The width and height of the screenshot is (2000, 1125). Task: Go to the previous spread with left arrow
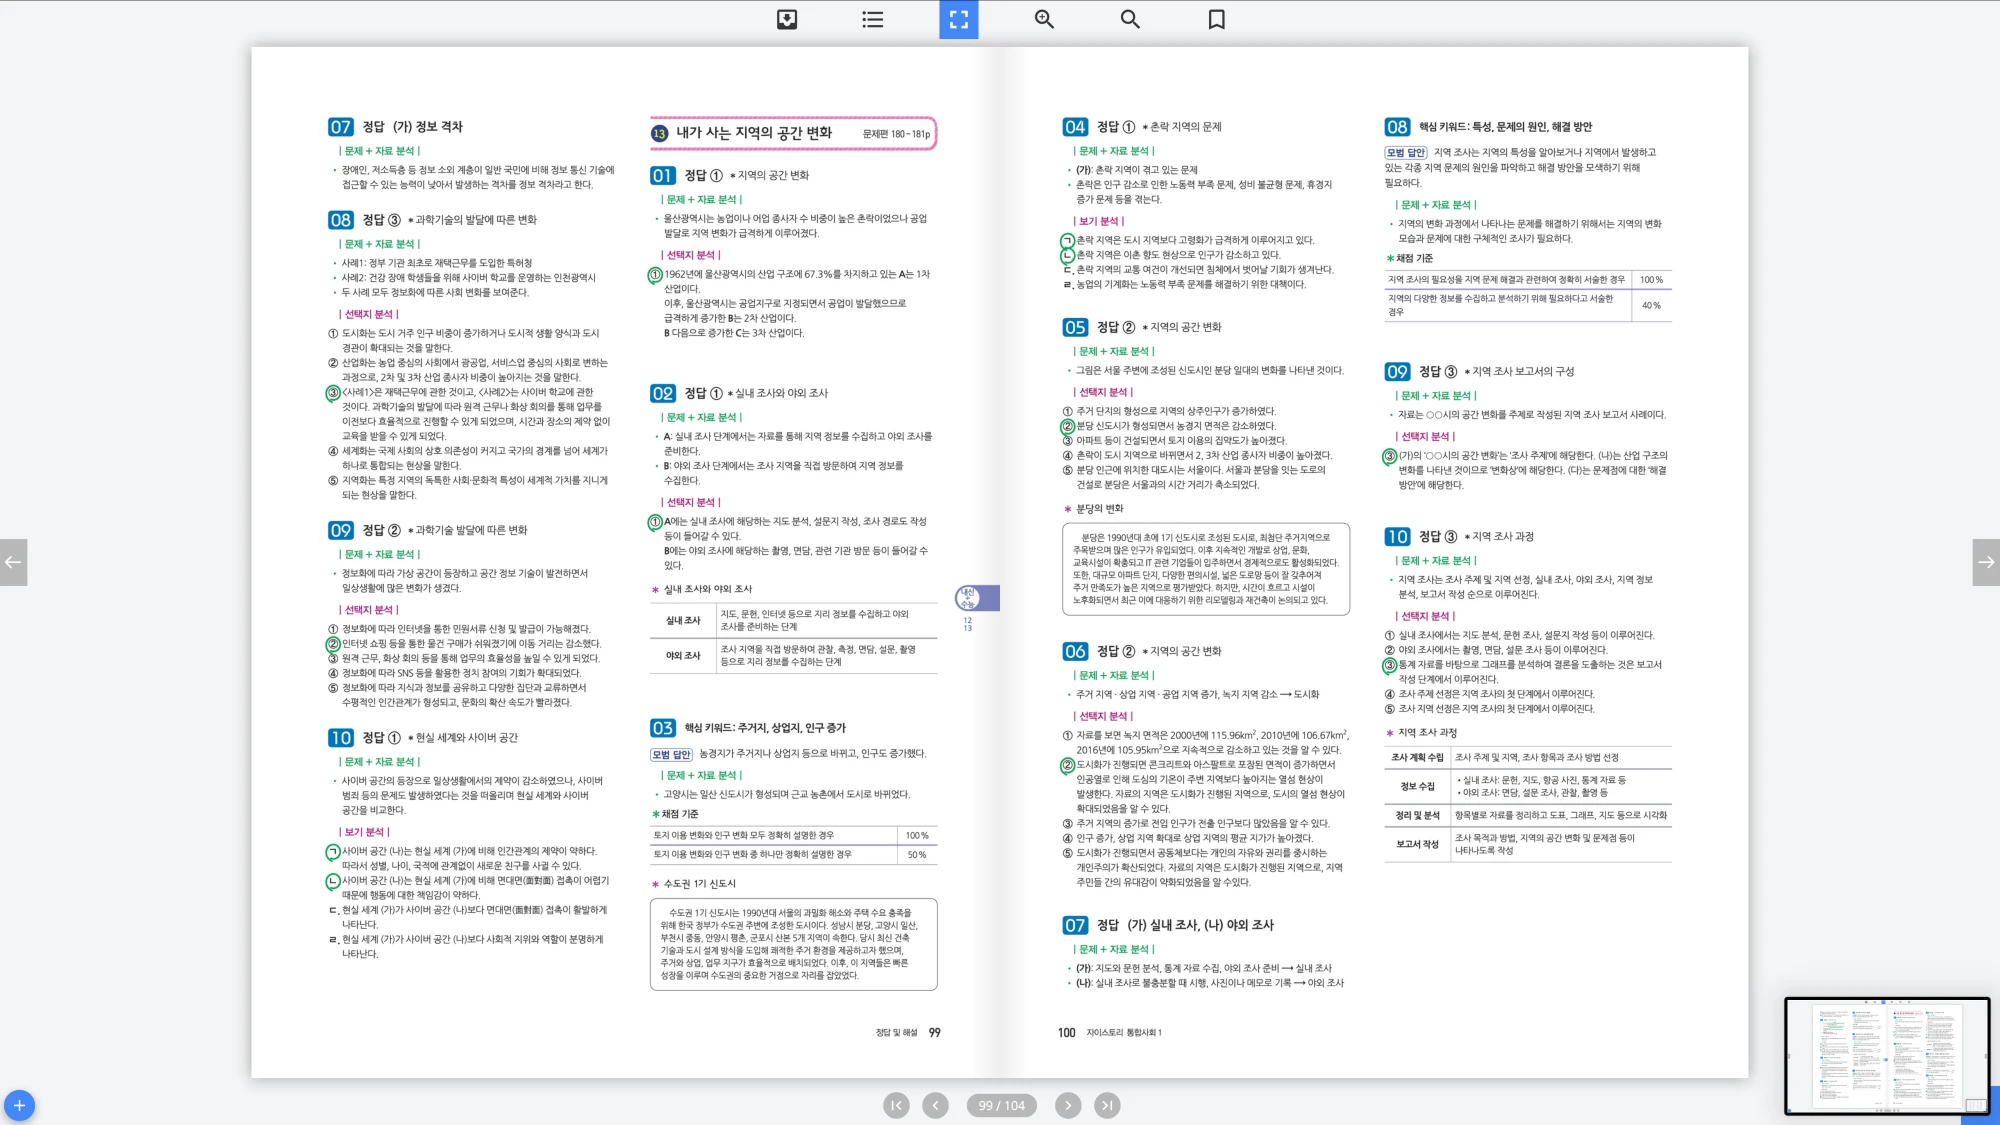click(x=13, y=562)
